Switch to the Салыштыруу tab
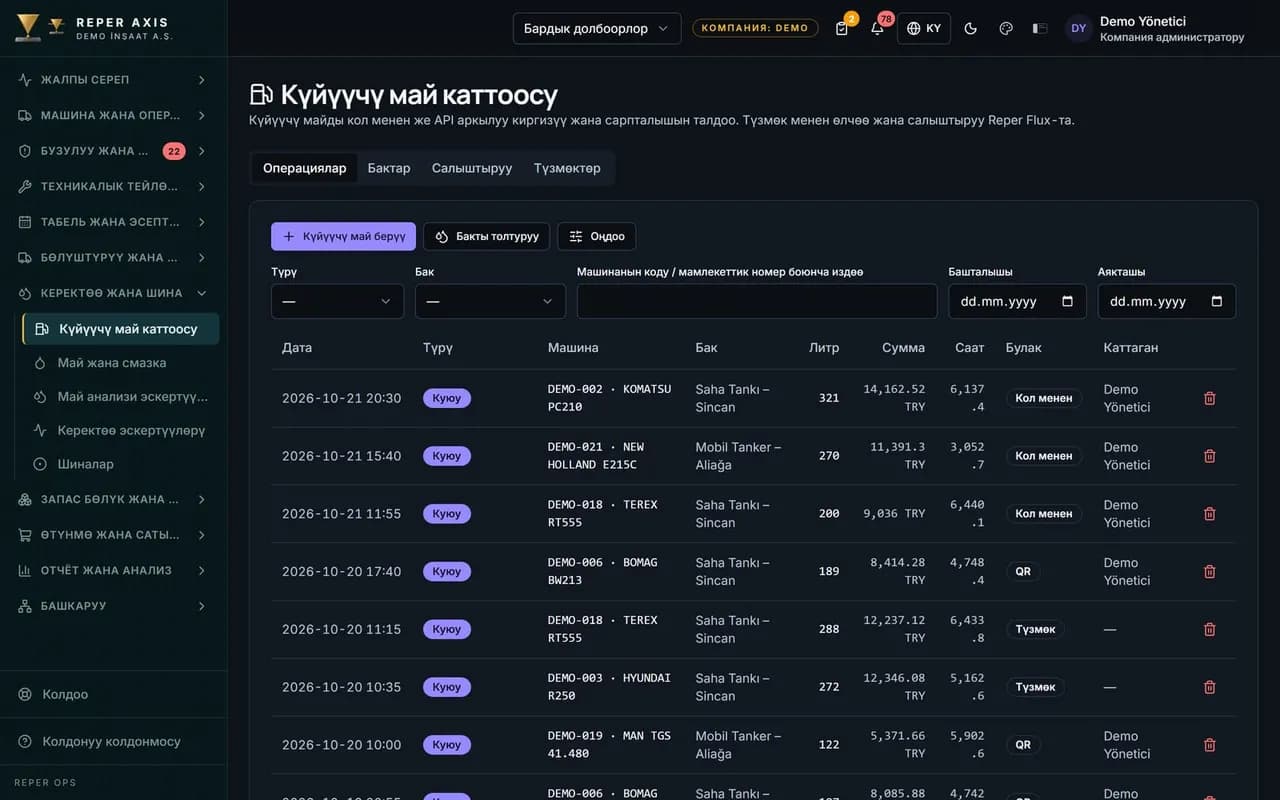 [472, 168]
